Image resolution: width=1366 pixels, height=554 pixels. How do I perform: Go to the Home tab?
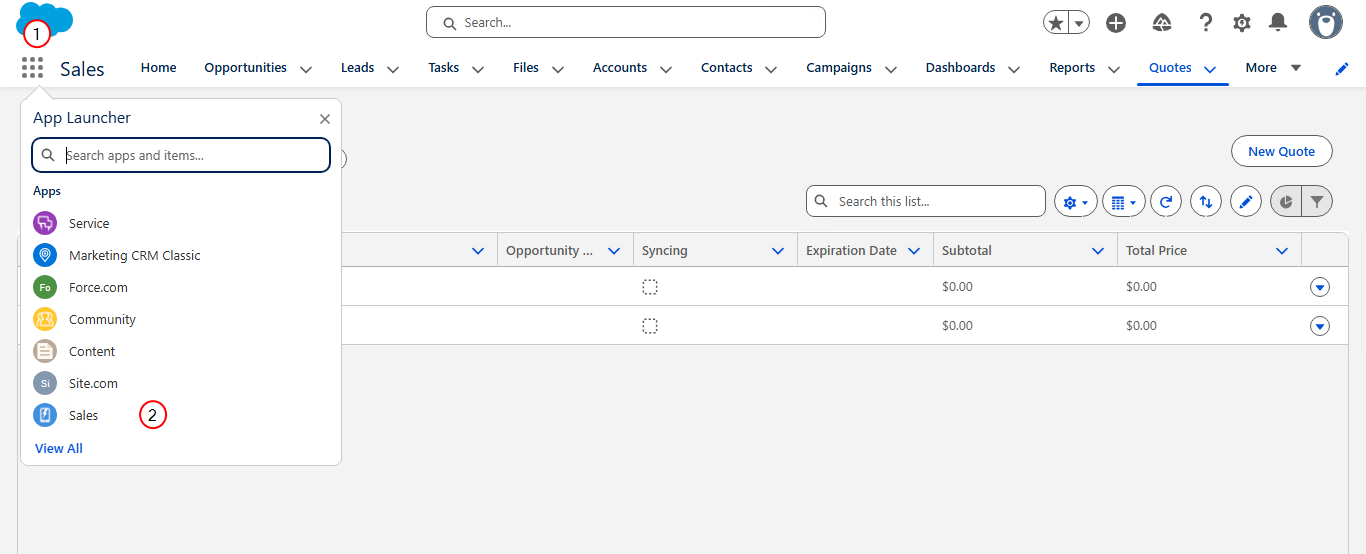click(x=158, y=68)
